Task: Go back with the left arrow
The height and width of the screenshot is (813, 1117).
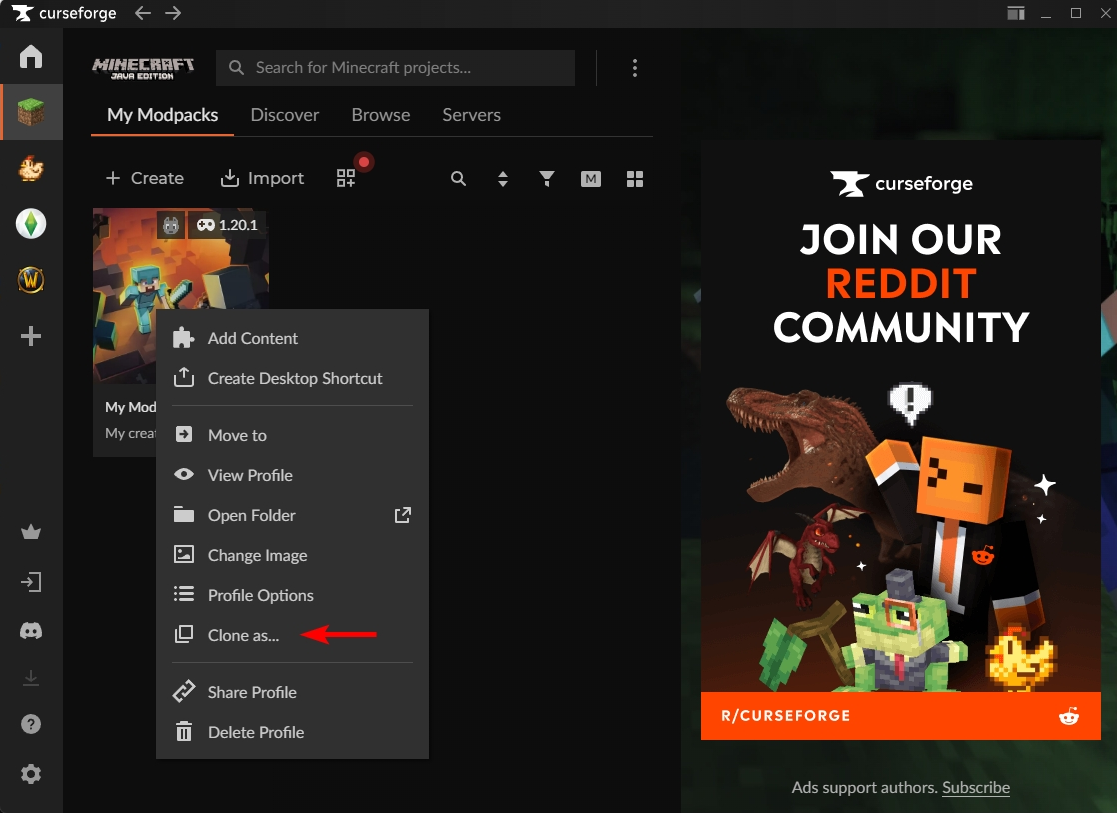Action: tap(142, 13)
